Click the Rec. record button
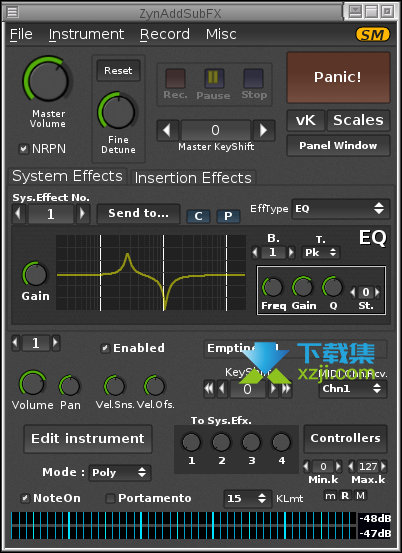Image resolution: width=402 pixels, height=553 pixels. [175, 78]
